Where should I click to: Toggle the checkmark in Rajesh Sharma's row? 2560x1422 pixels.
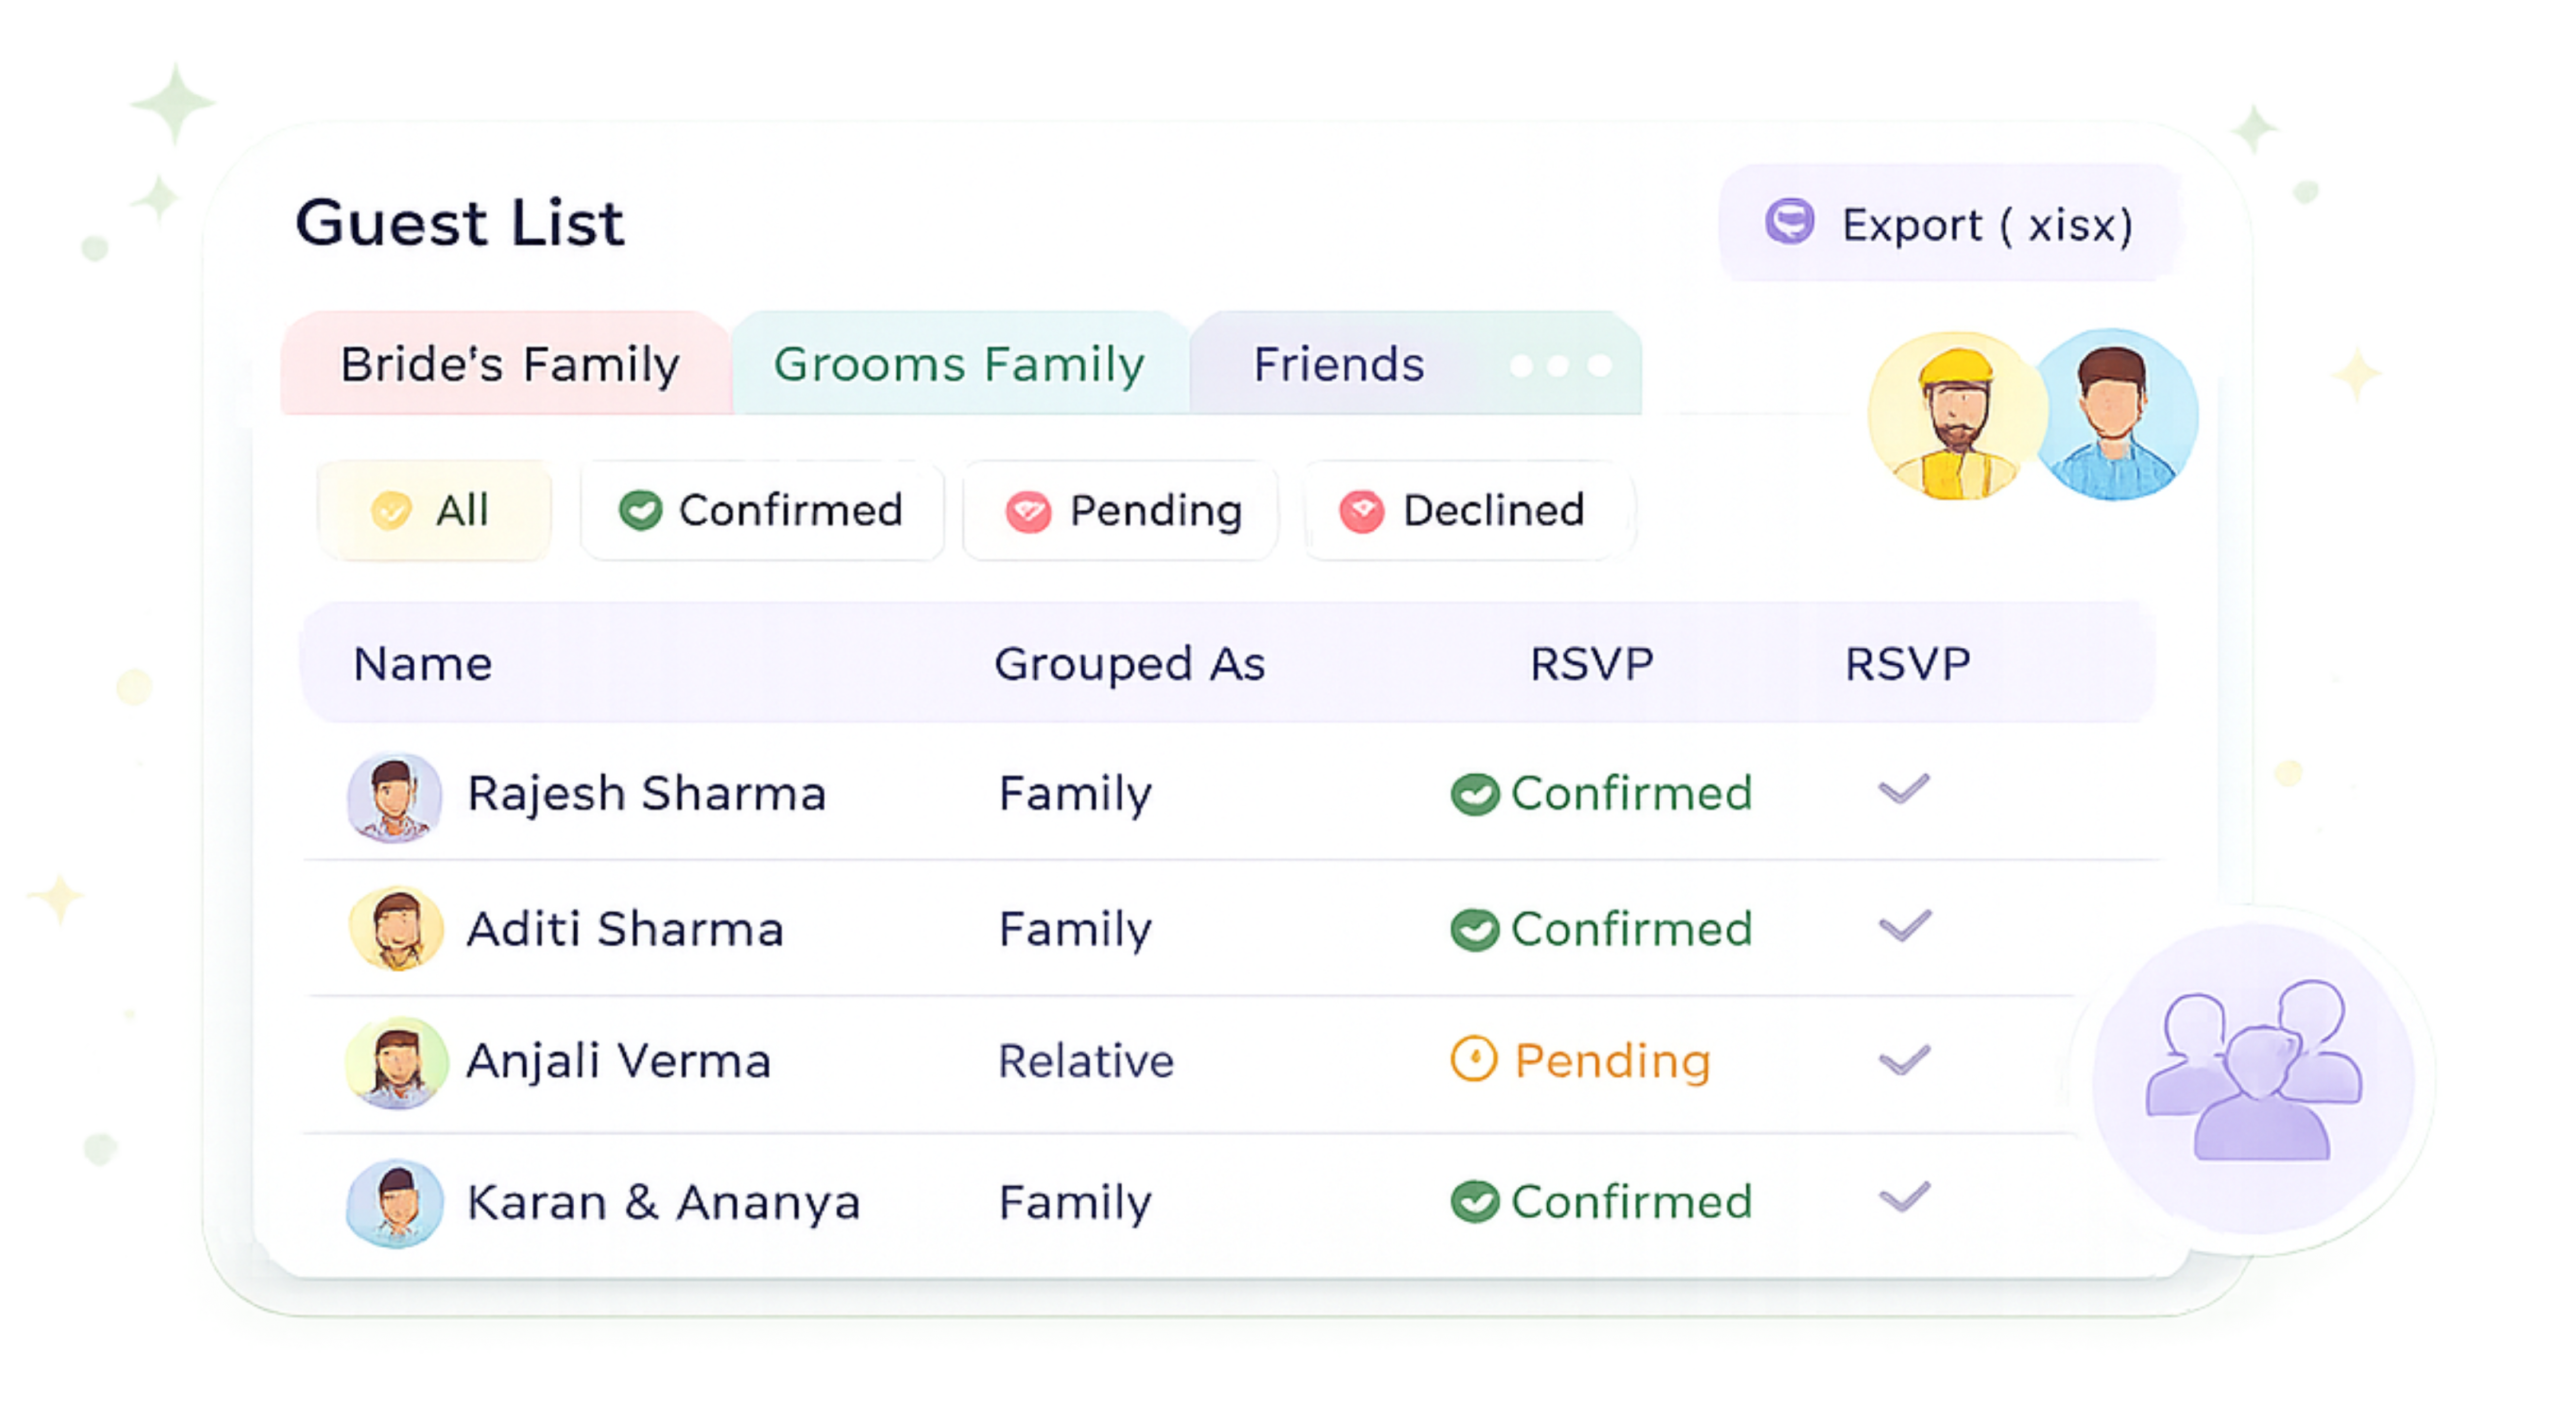coord(1903,790)
